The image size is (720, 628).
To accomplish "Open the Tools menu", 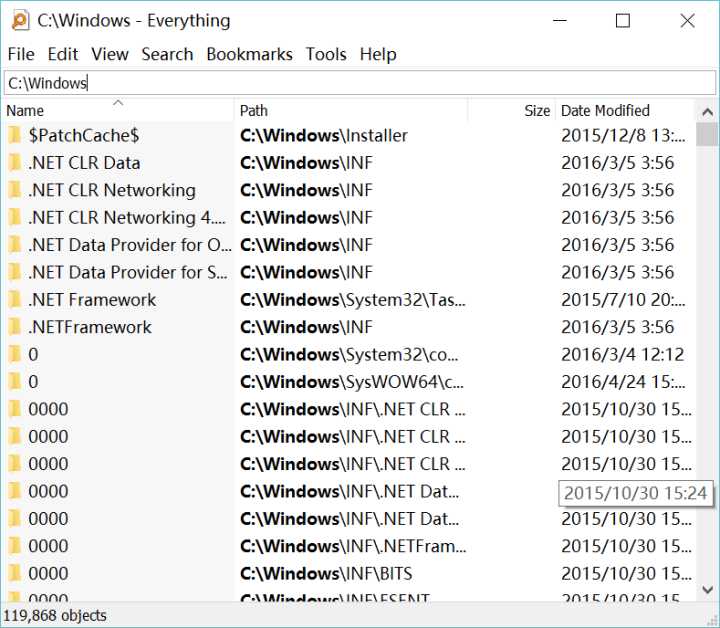I will click(326, 54).
